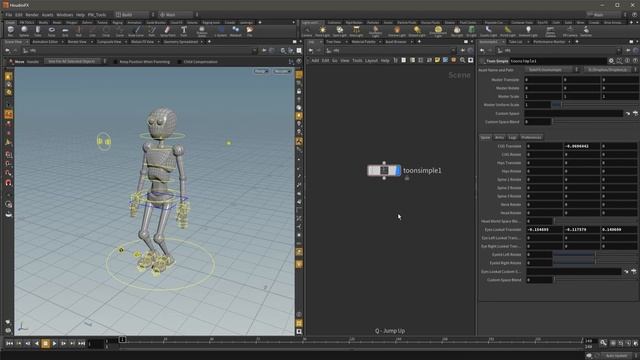The width and height of the screenshot is (640, 360).
Task: Toggle Child Compensation checkbox
Action: pyautogui.click(x=179, y=62)
